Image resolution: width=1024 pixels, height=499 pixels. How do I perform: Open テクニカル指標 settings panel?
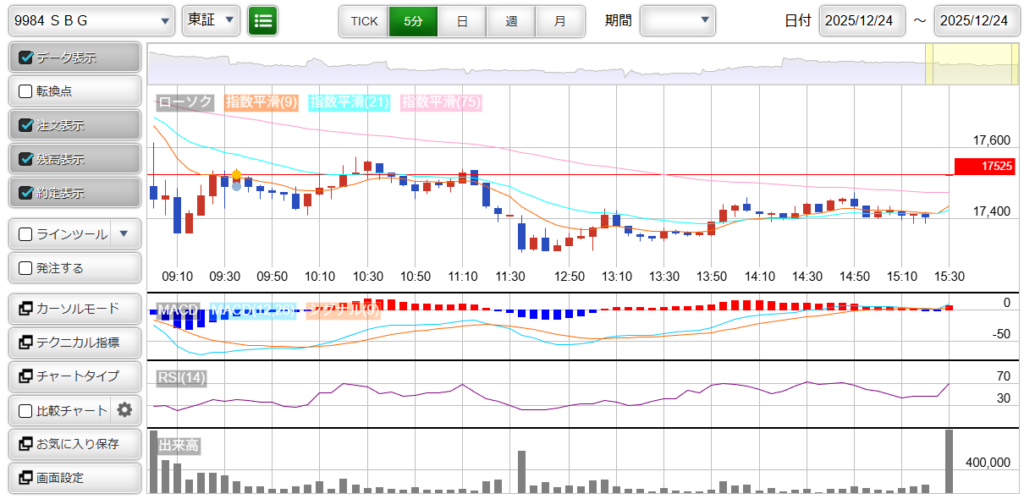[x=74, y=342]
